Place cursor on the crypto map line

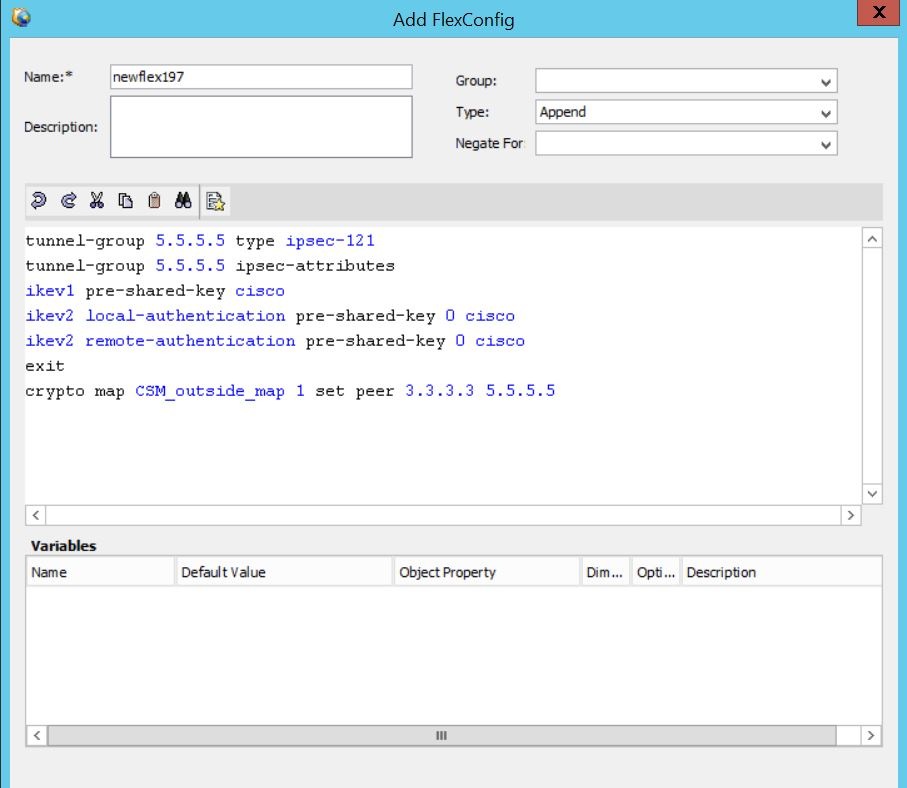coord(290,391)
